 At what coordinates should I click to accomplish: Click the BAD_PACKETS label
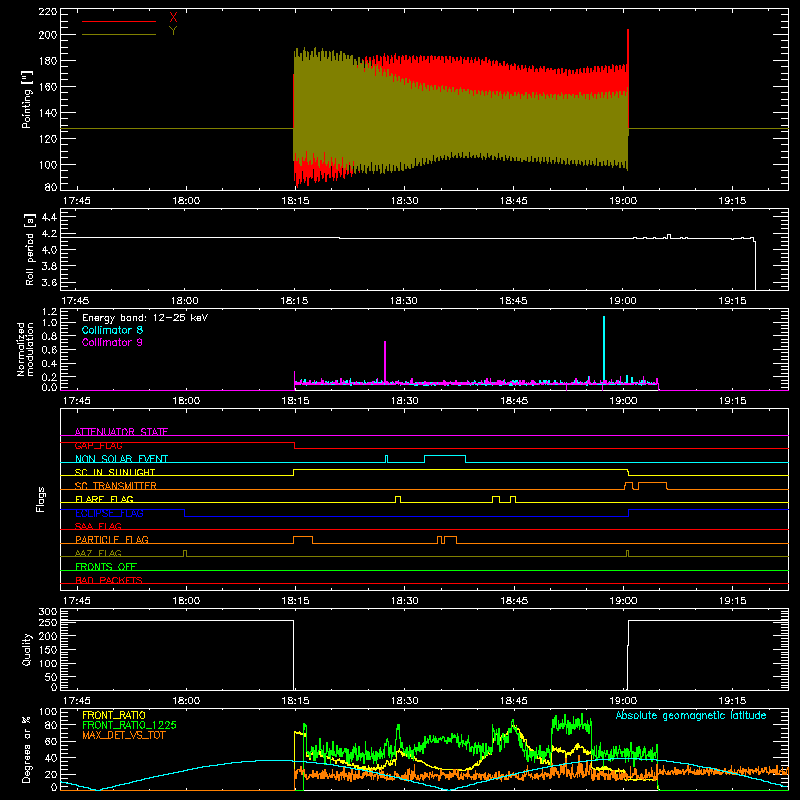click(109, 580)
